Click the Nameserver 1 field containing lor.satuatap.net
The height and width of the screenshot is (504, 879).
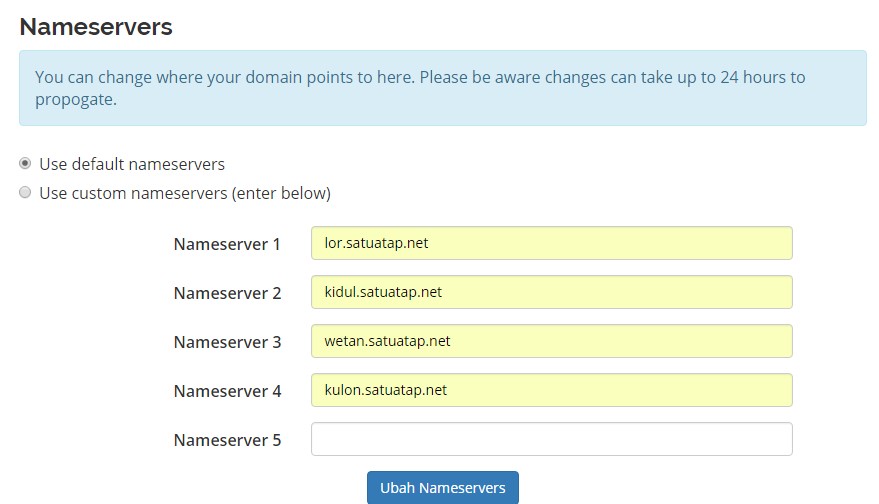(x=551, y=243)
